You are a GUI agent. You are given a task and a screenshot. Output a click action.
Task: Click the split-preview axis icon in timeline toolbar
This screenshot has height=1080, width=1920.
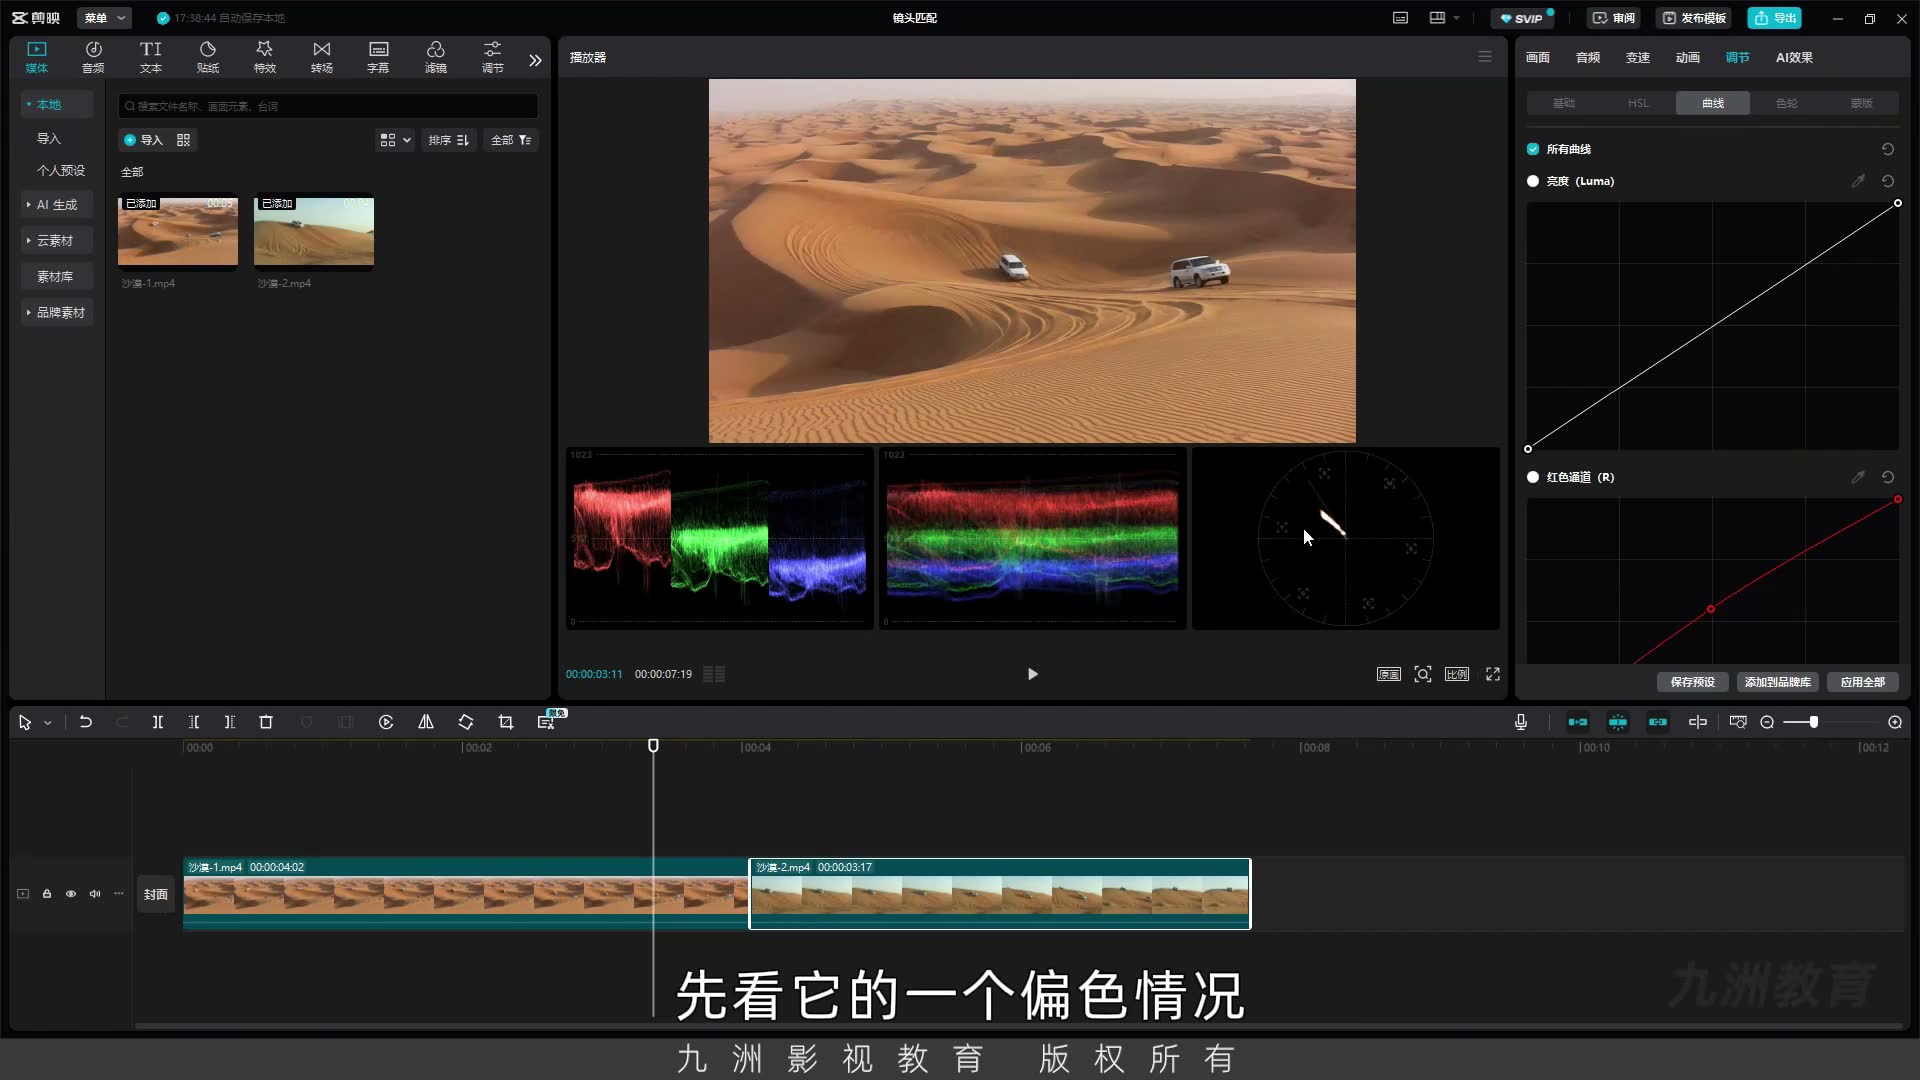pyautogui.click(x=1698, y=722)
